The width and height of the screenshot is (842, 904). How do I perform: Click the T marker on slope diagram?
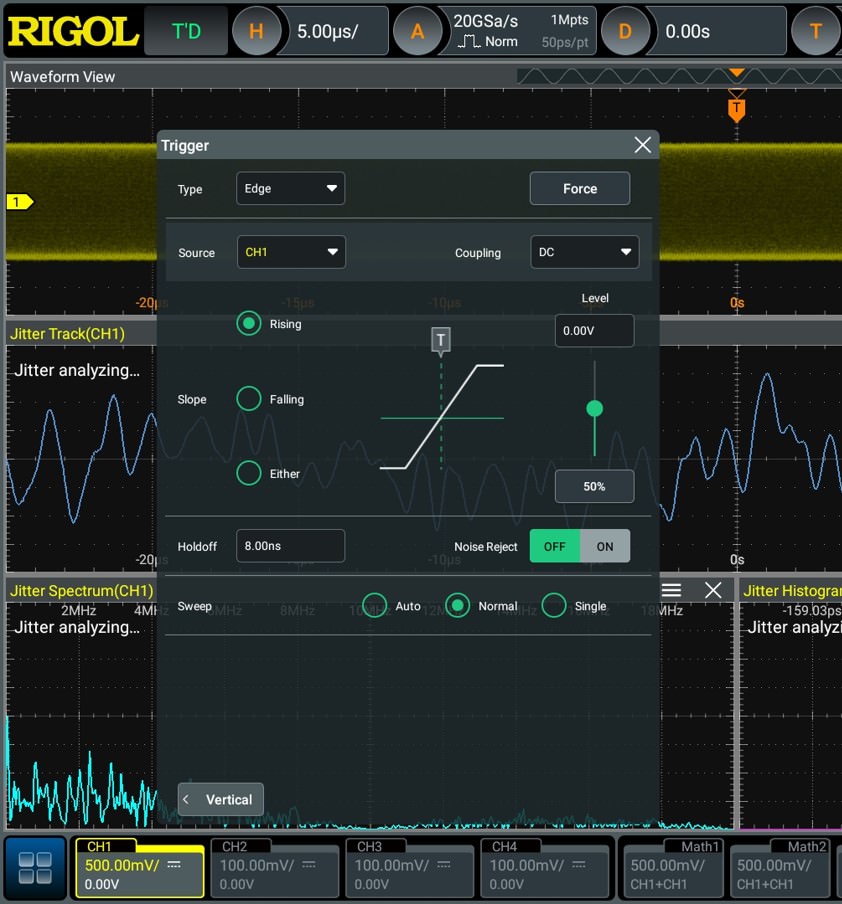coord(441,340)
